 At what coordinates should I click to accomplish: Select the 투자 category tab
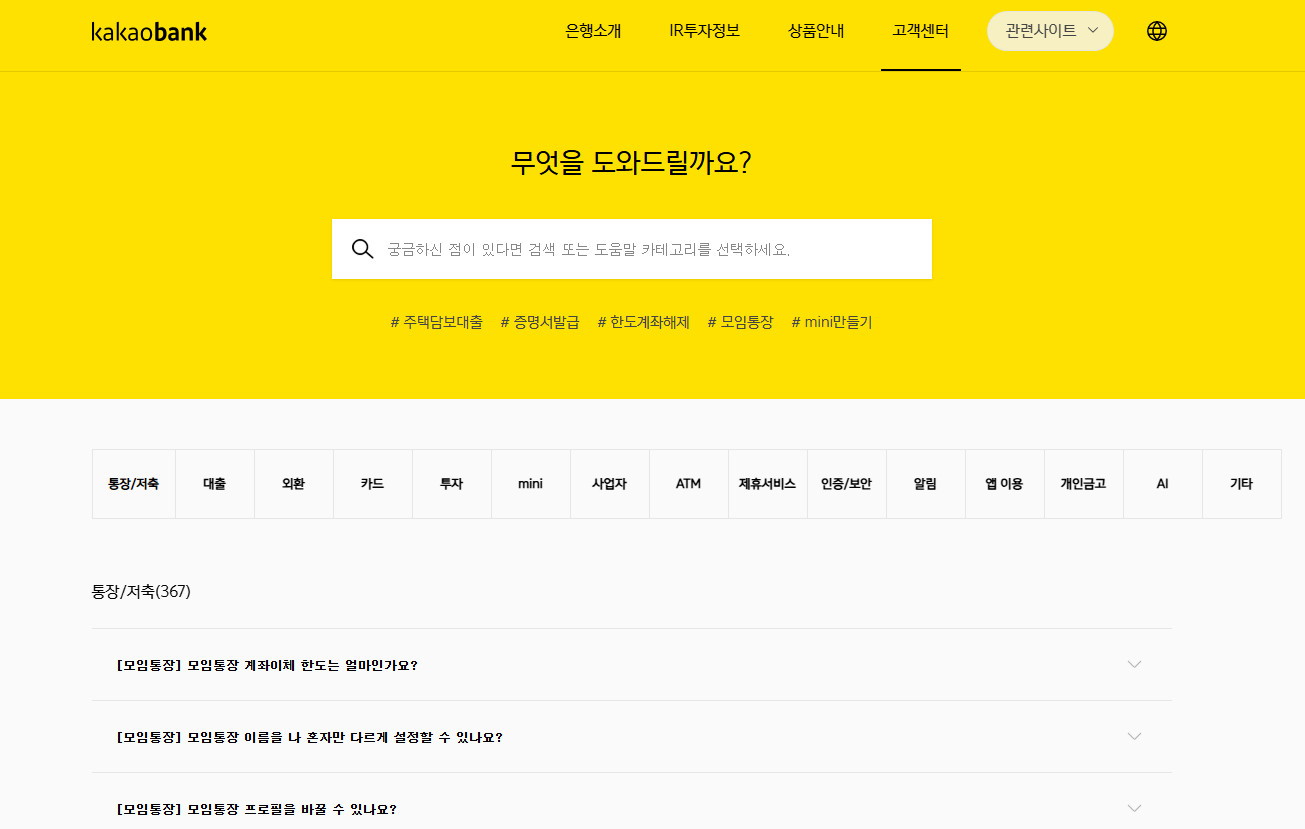[x=452, y=484]
